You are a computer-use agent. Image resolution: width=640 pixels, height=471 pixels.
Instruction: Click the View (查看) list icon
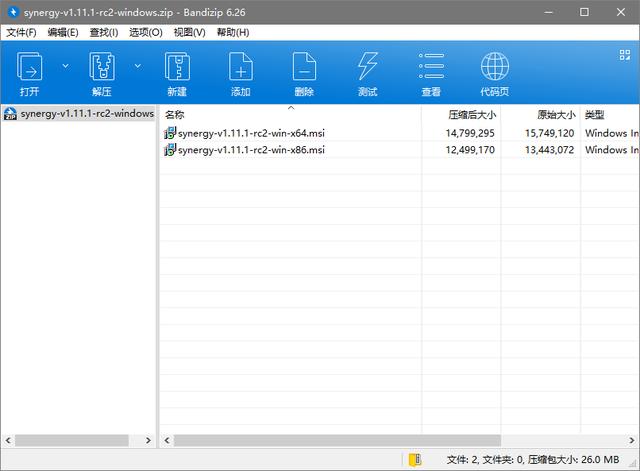point(431,66)
